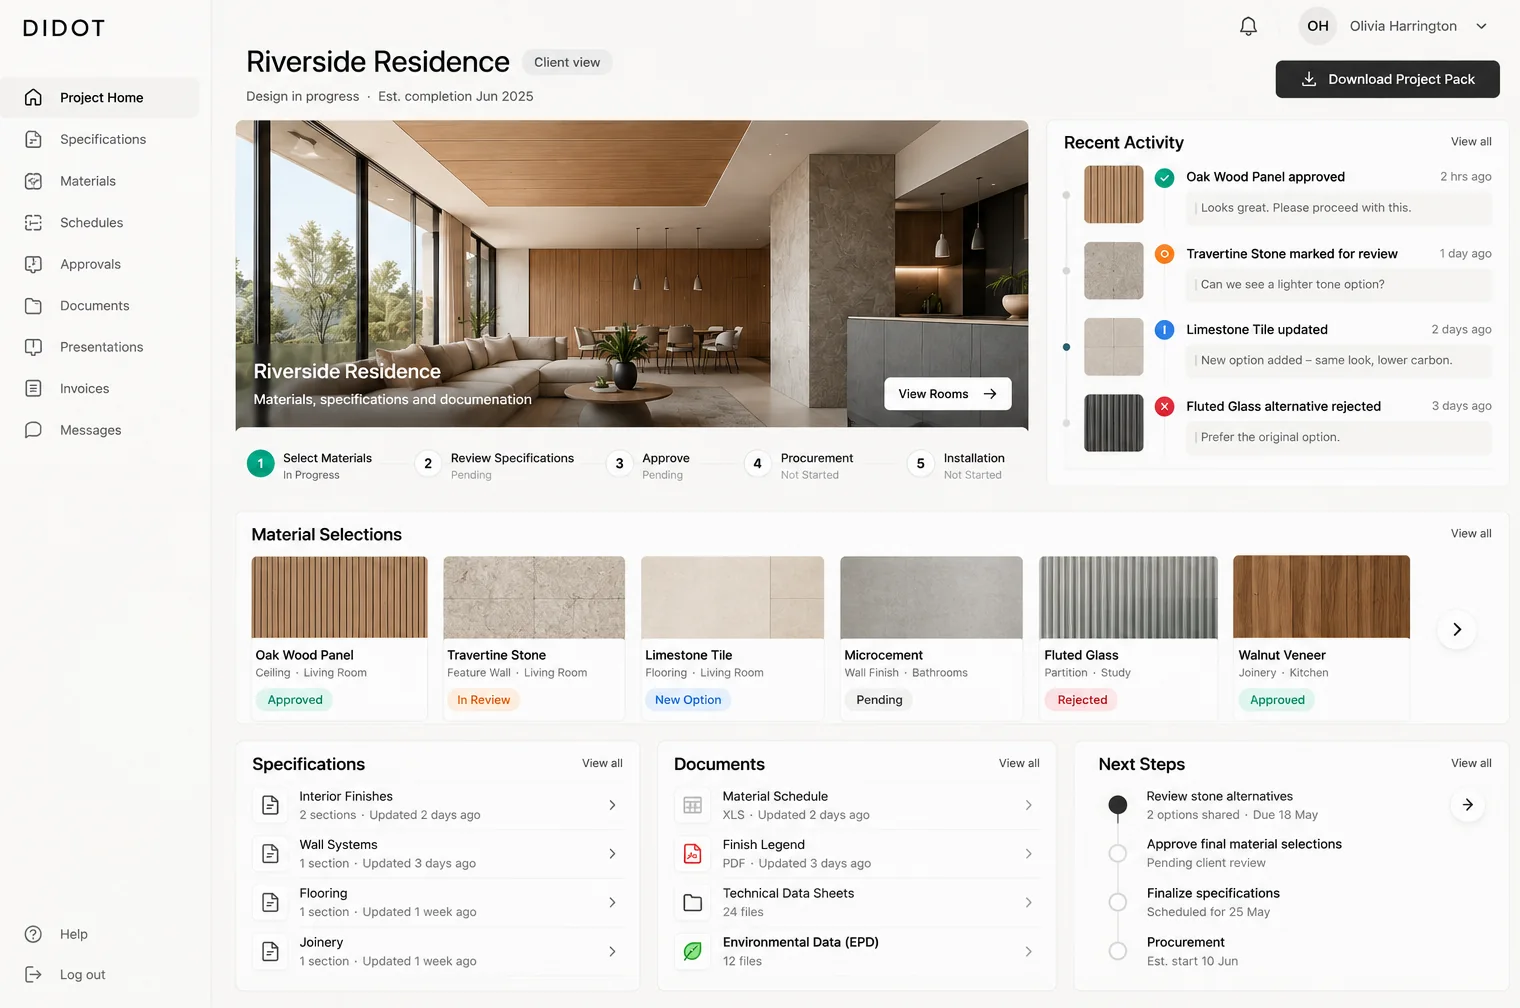Expand the Flooring specification chevron

tap(612, 903)
